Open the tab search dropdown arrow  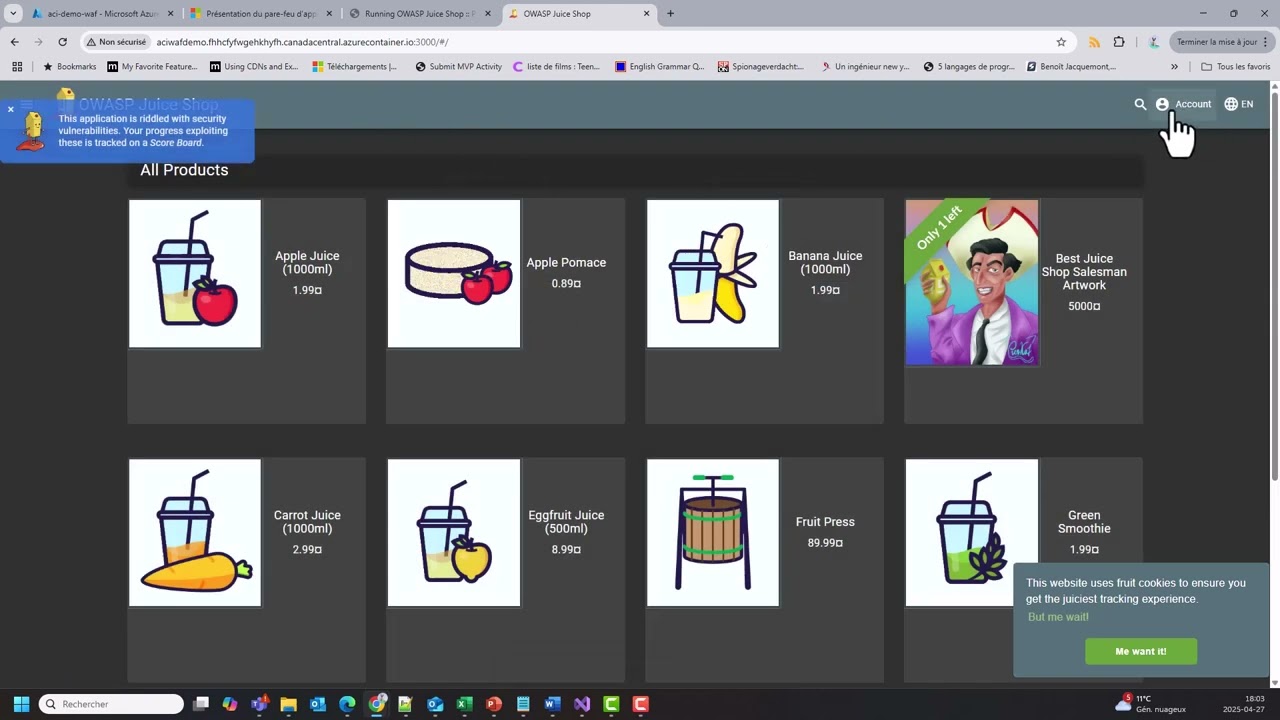pyautogui.click(x=13, y=14)
